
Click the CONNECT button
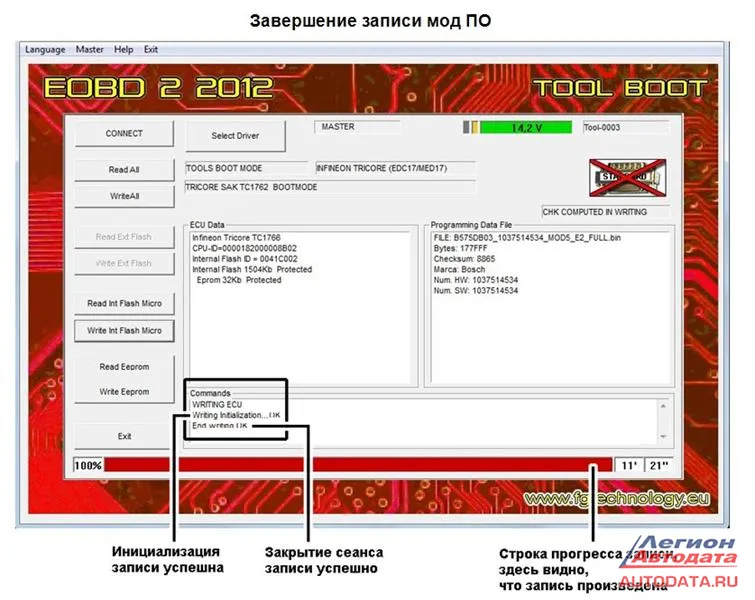tap(124, 133)
